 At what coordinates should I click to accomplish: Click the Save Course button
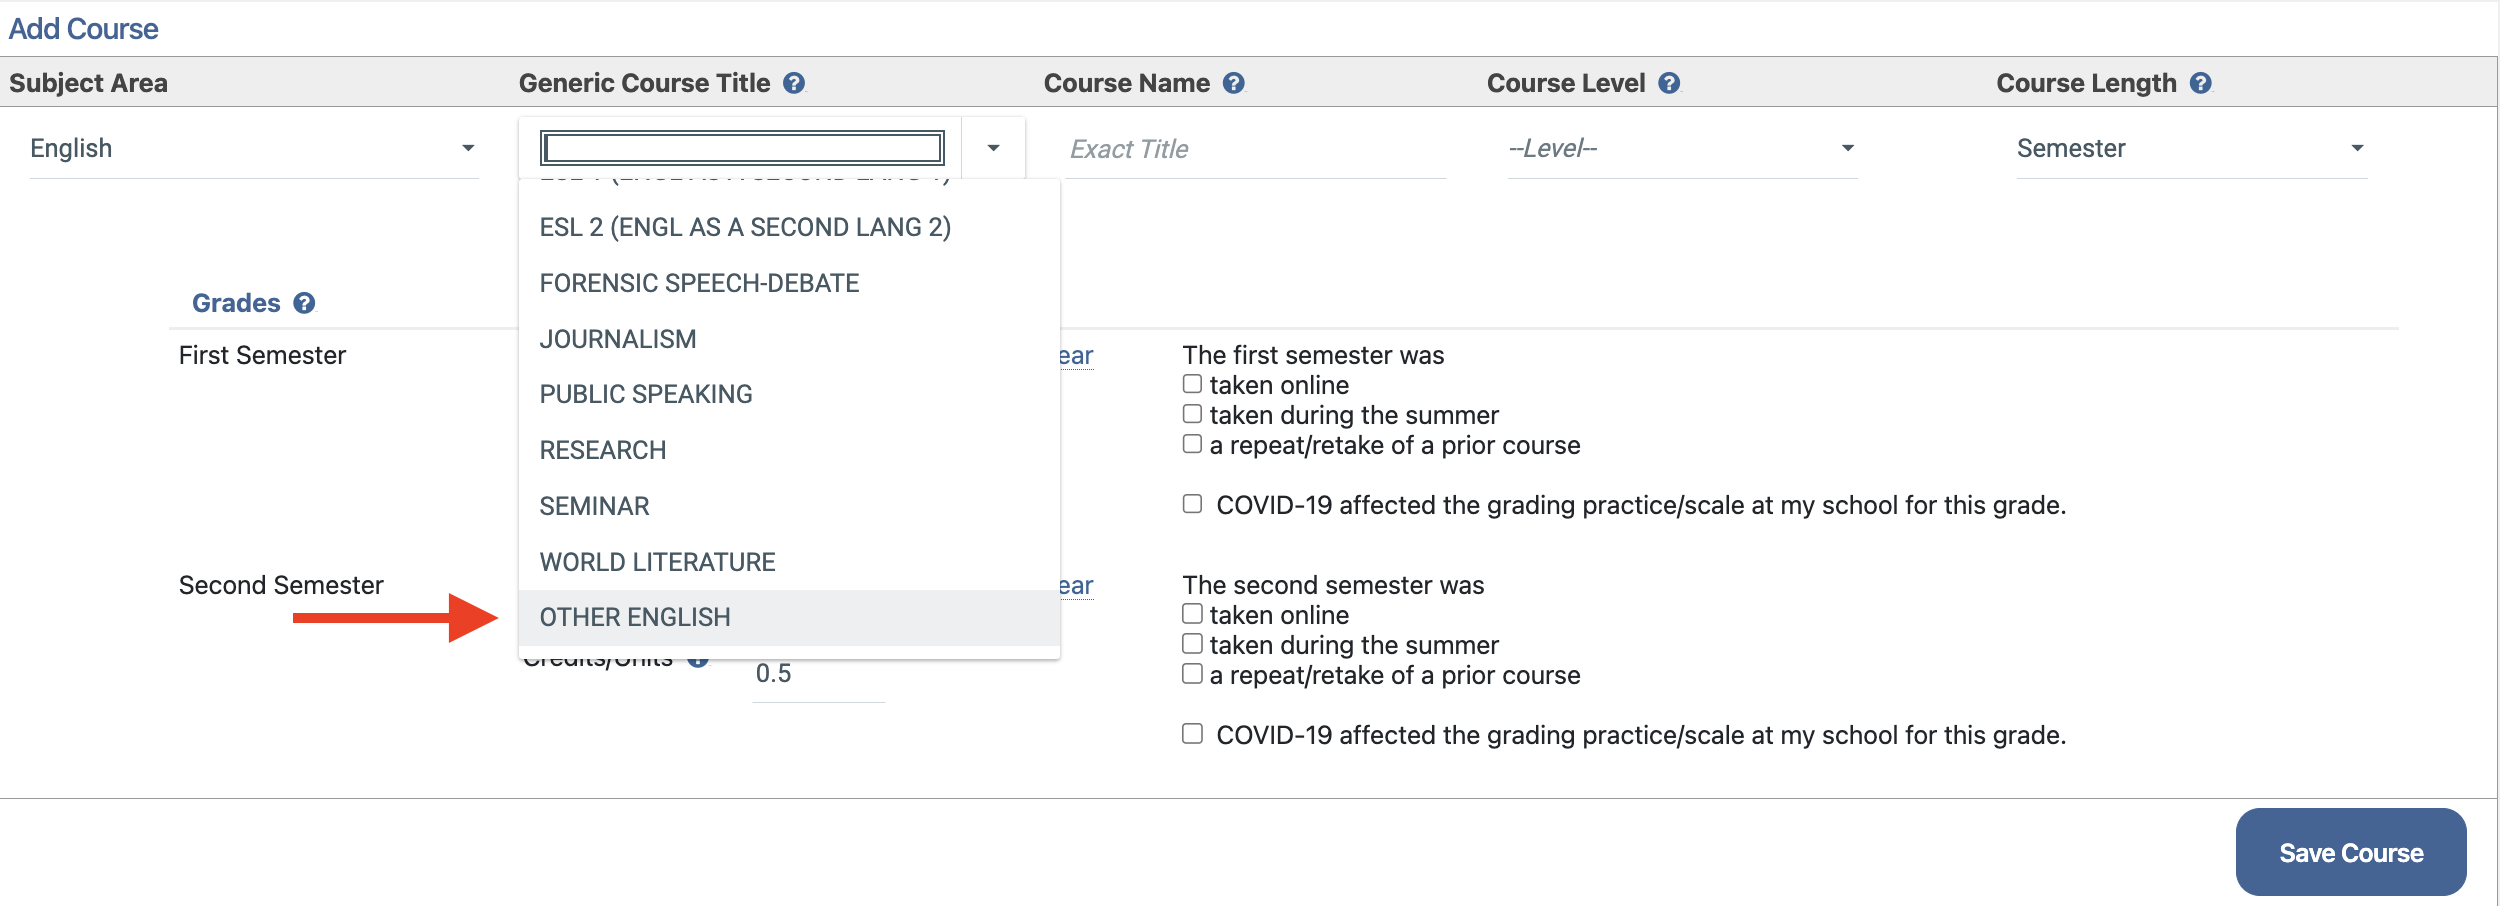pos(2350,852)
